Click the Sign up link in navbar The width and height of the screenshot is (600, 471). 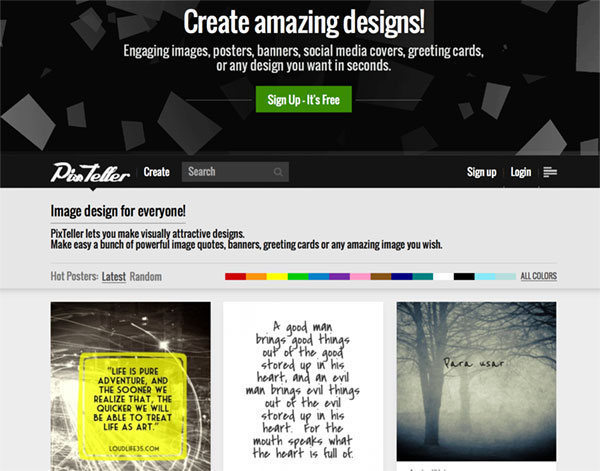tap(481, 172)
